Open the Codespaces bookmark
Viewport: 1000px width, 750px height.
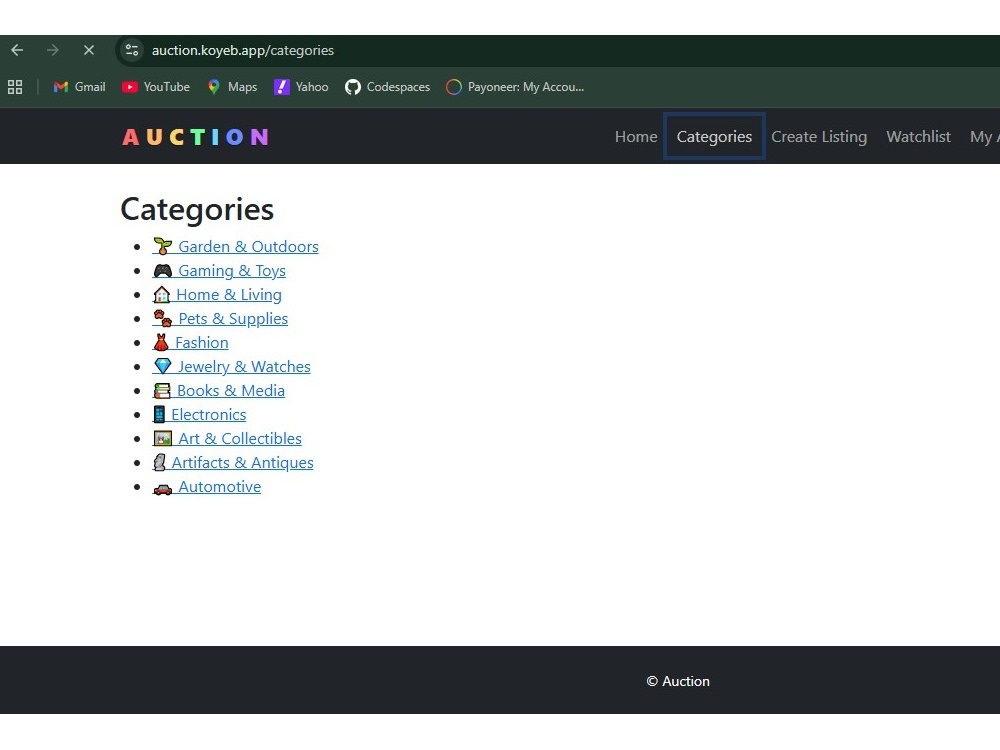pos(388,87)
